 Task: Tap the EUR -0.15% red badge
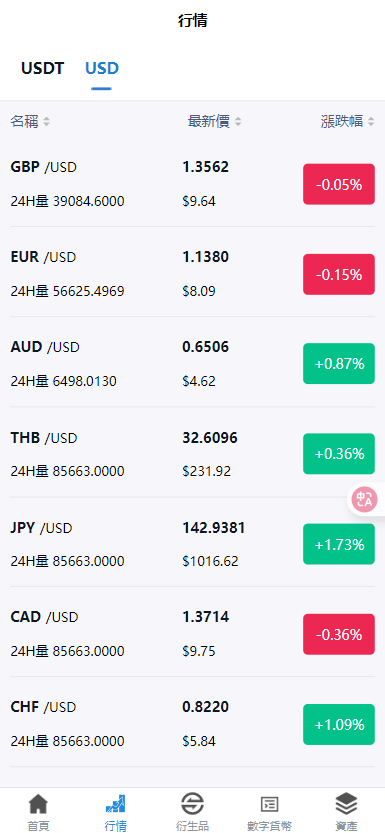[339, 274]
